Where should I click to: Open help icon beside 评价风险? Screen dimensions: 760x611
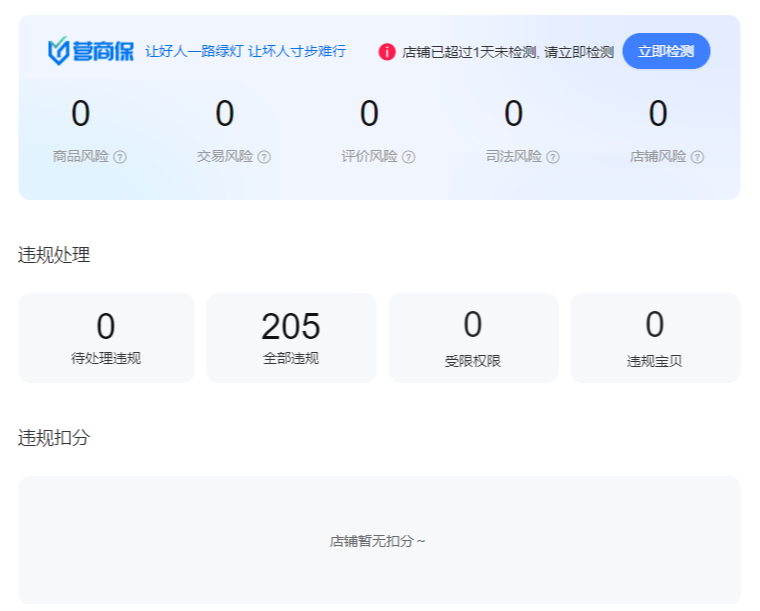(409, 157)
